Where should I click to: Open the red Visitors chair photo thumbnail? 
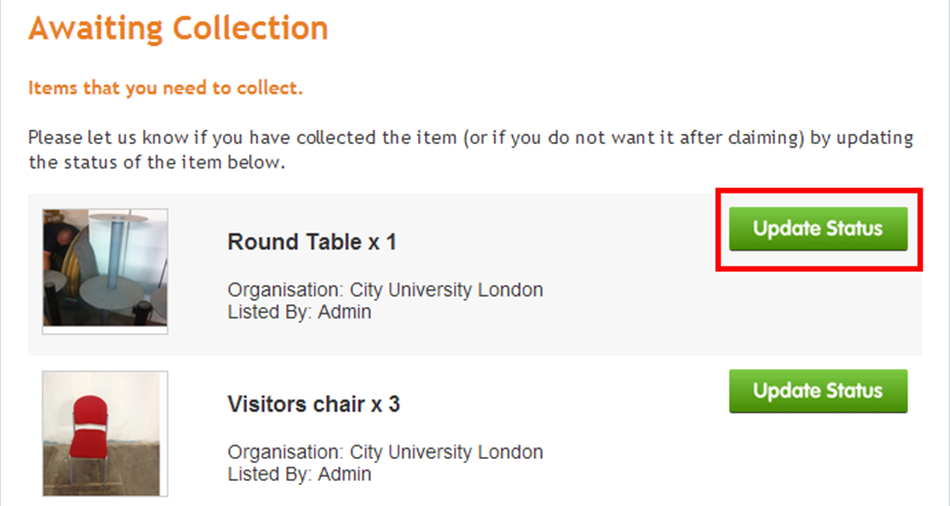coord(105,434)
